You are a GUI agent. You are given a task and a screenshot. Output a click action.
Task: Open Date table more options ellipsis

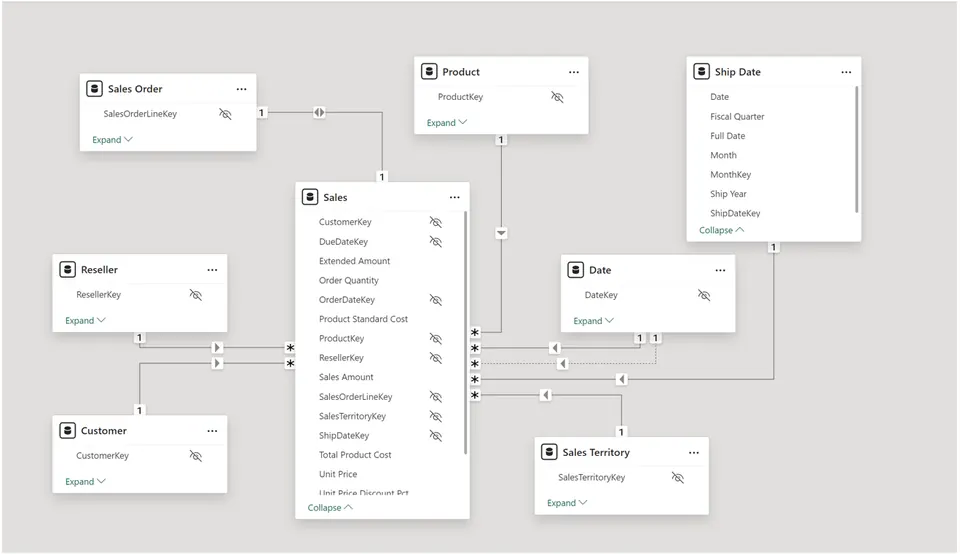[720, 270]
